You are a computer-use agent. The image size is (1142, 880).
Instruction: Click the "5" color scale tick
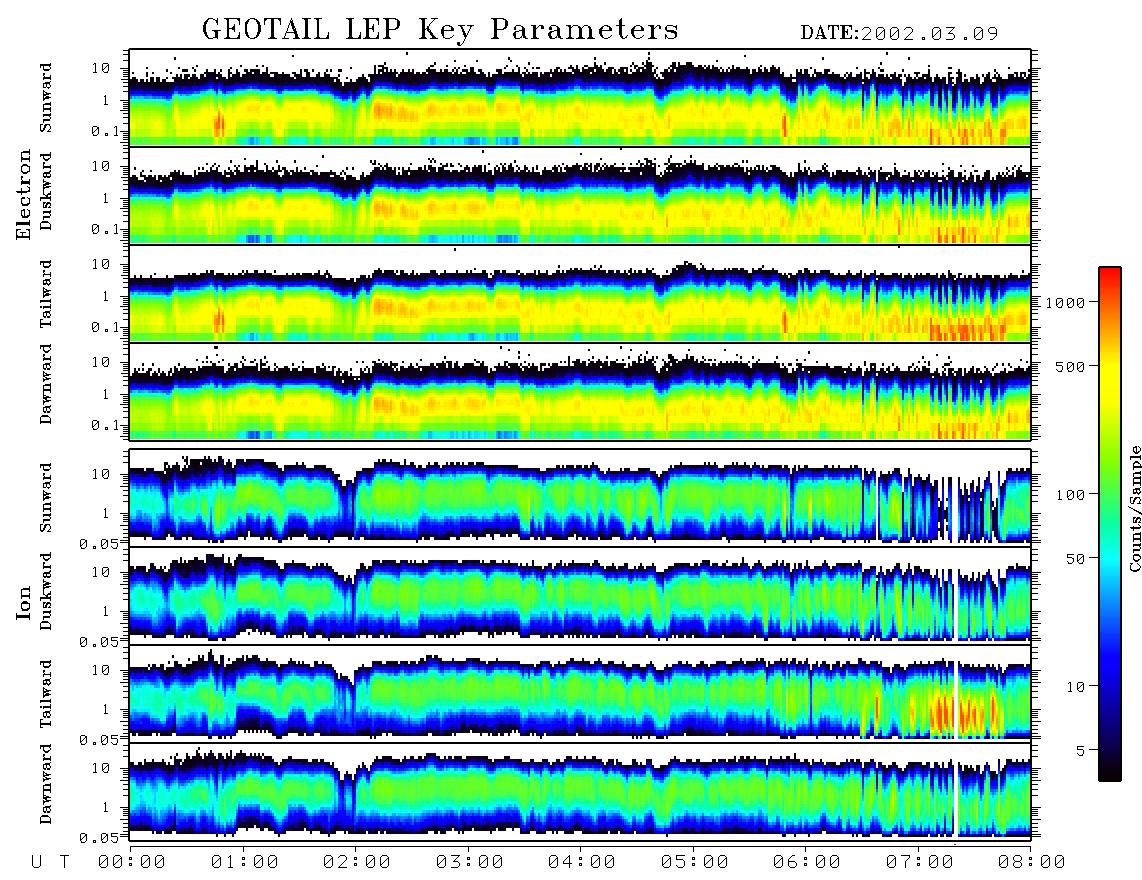(1080, 751)
